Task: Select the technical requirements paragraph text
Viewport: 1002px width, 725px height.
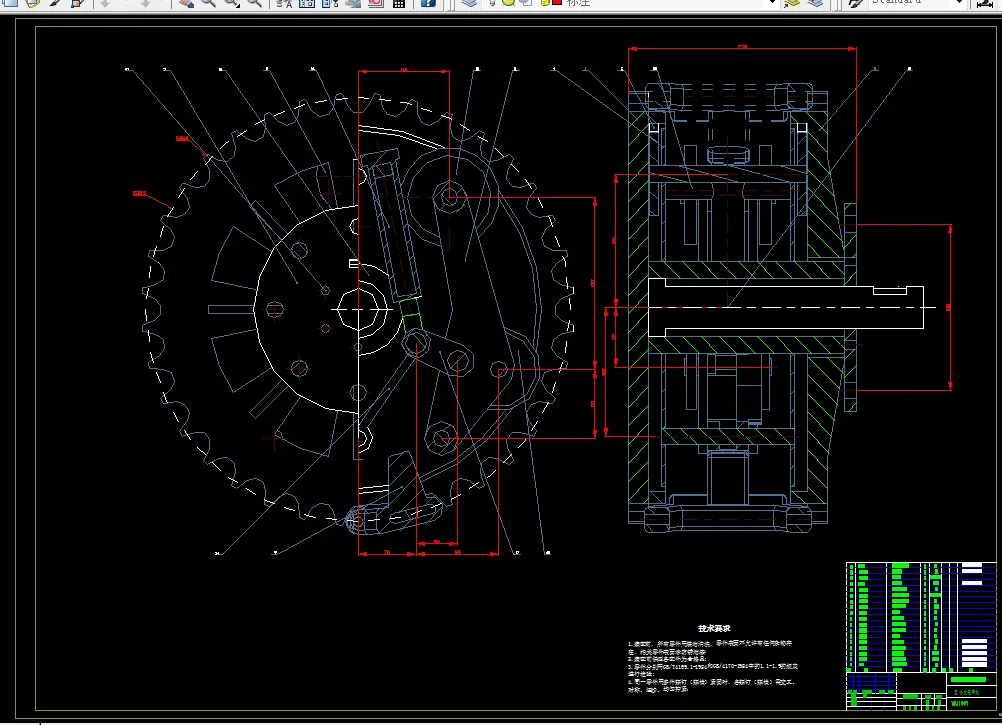Action: (713, 666)
